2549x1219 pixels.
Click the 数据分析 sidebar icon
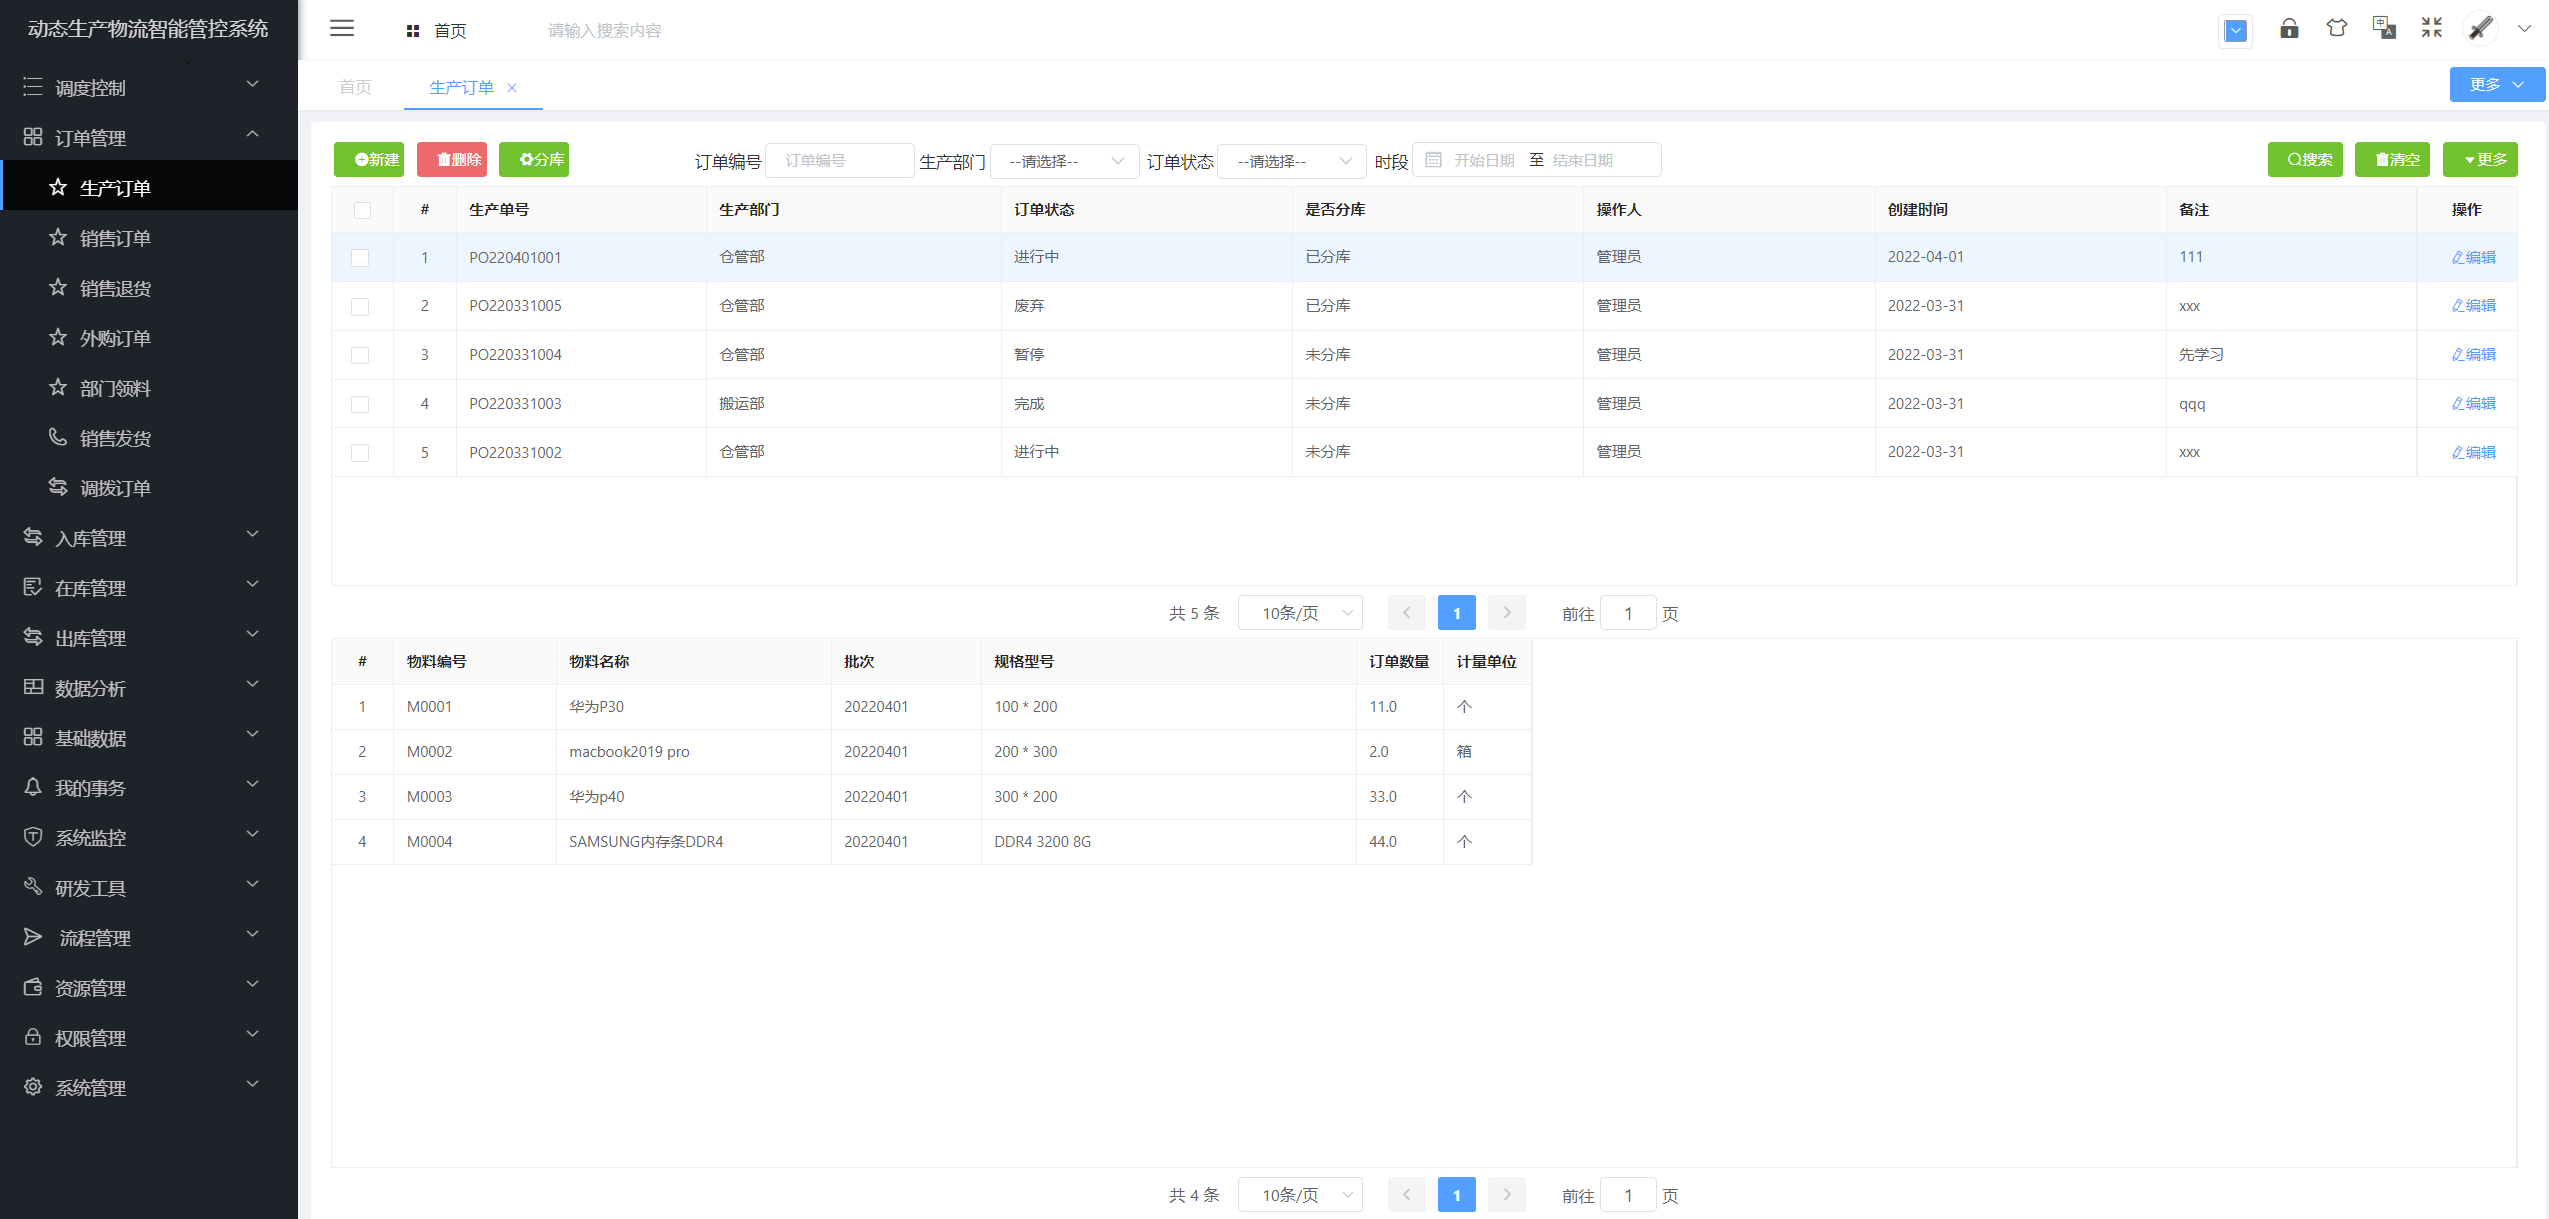pyautogui.click(x=33, y=687)
